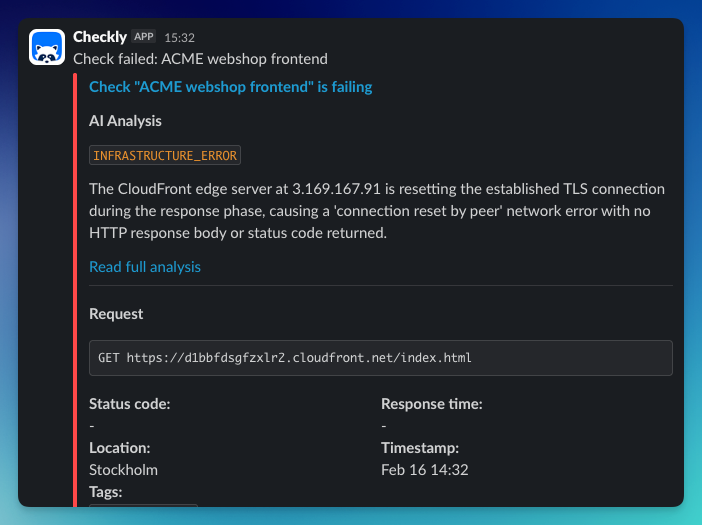
Task: Click the AI Analysis heading
Action: 125,121
